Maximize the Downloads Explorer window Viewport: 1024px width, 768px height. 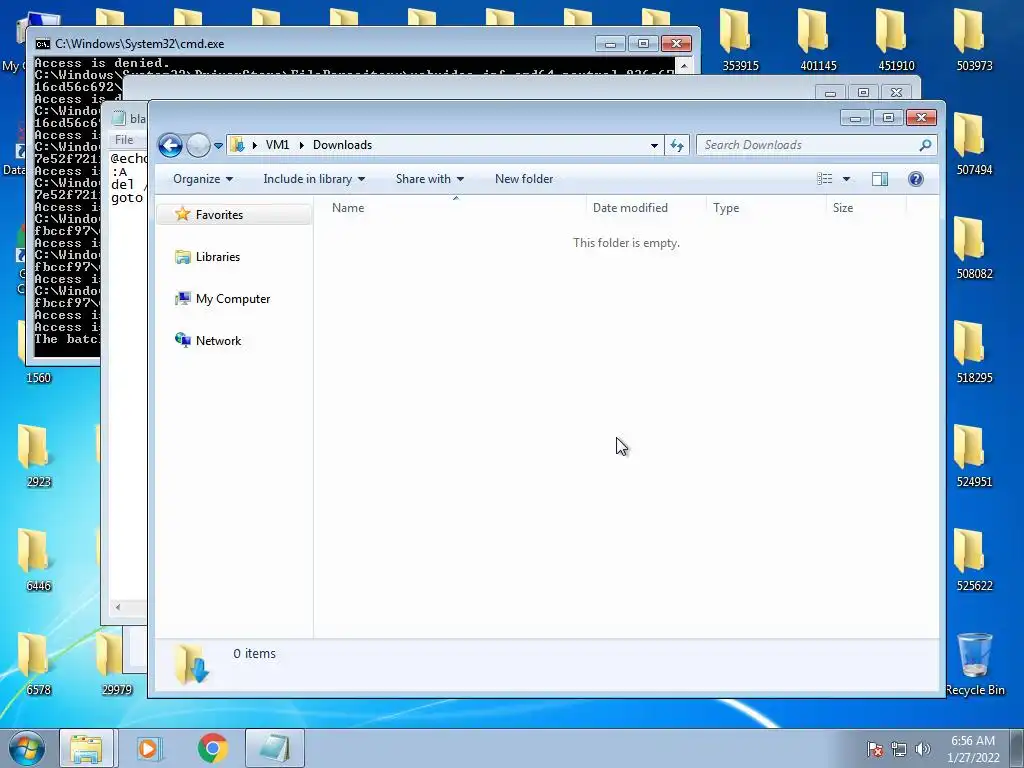(888, 118)
